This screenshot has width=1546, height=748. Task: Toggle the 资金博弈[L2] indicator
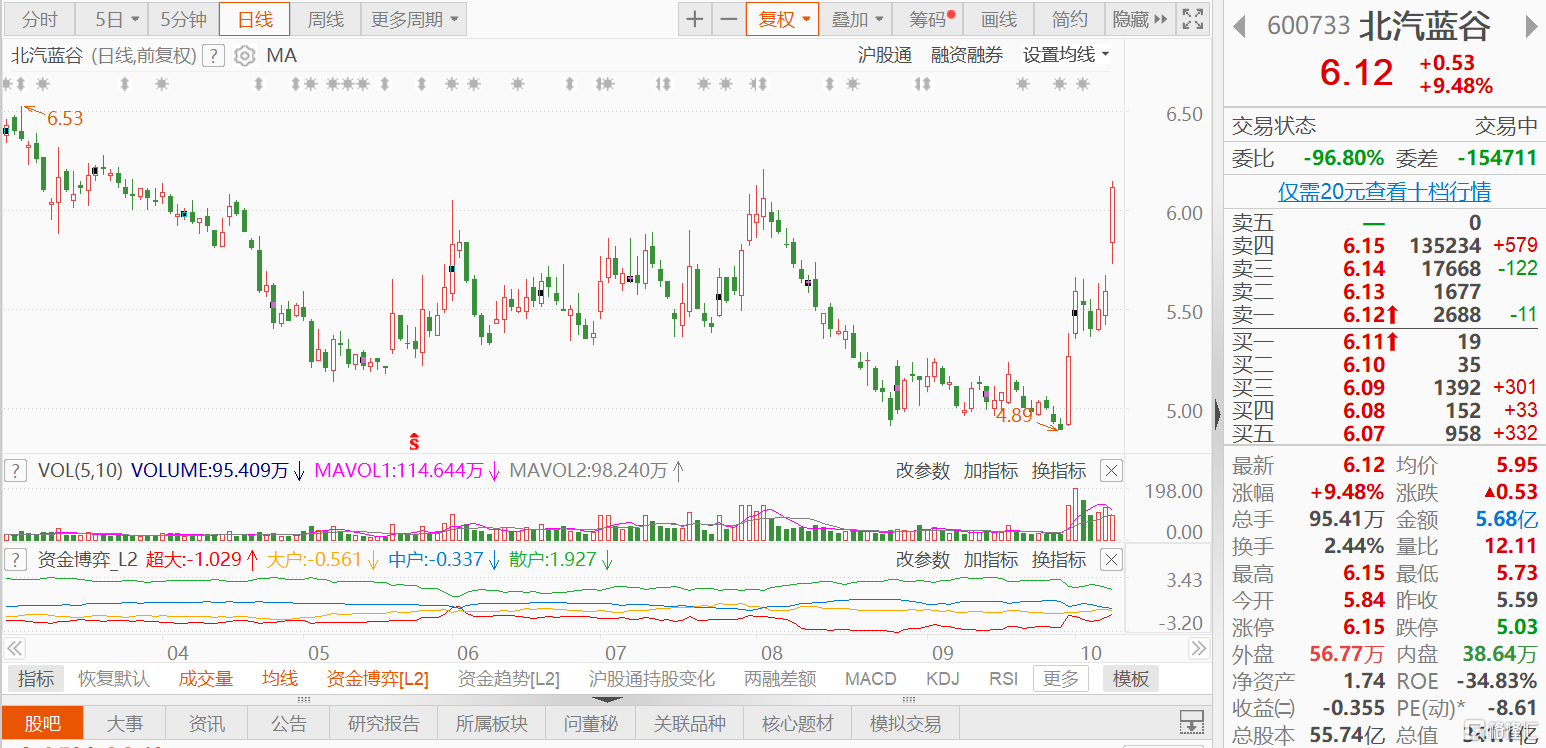(378, 679)
